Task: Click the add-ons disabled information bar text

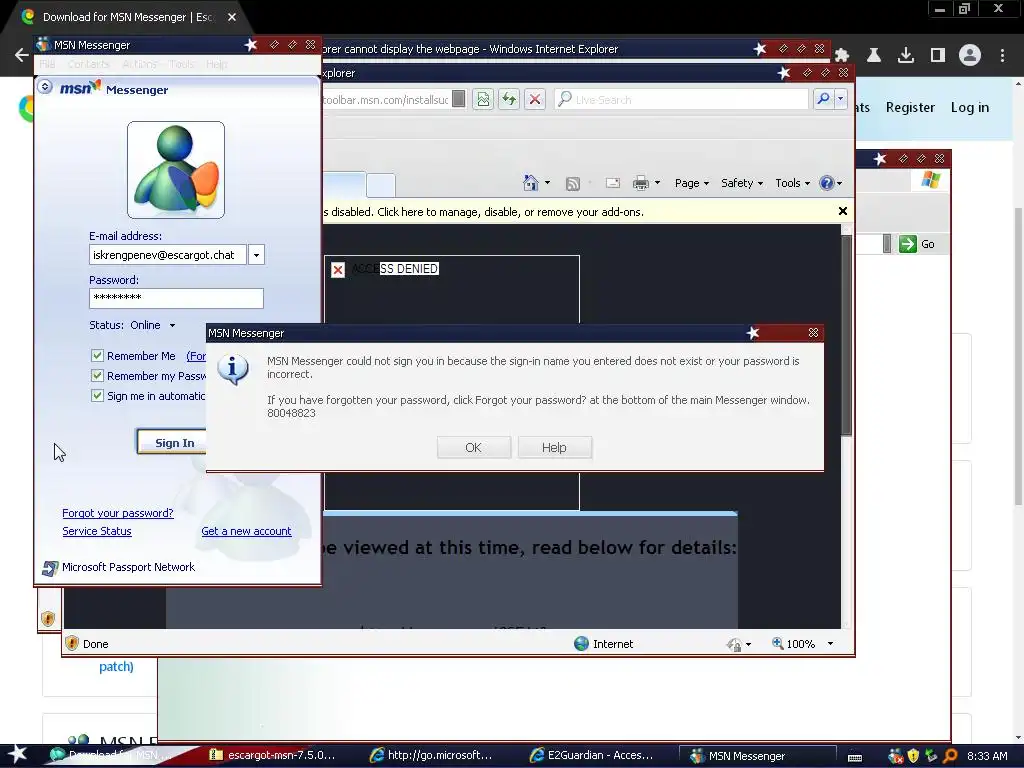Action: 483,212
